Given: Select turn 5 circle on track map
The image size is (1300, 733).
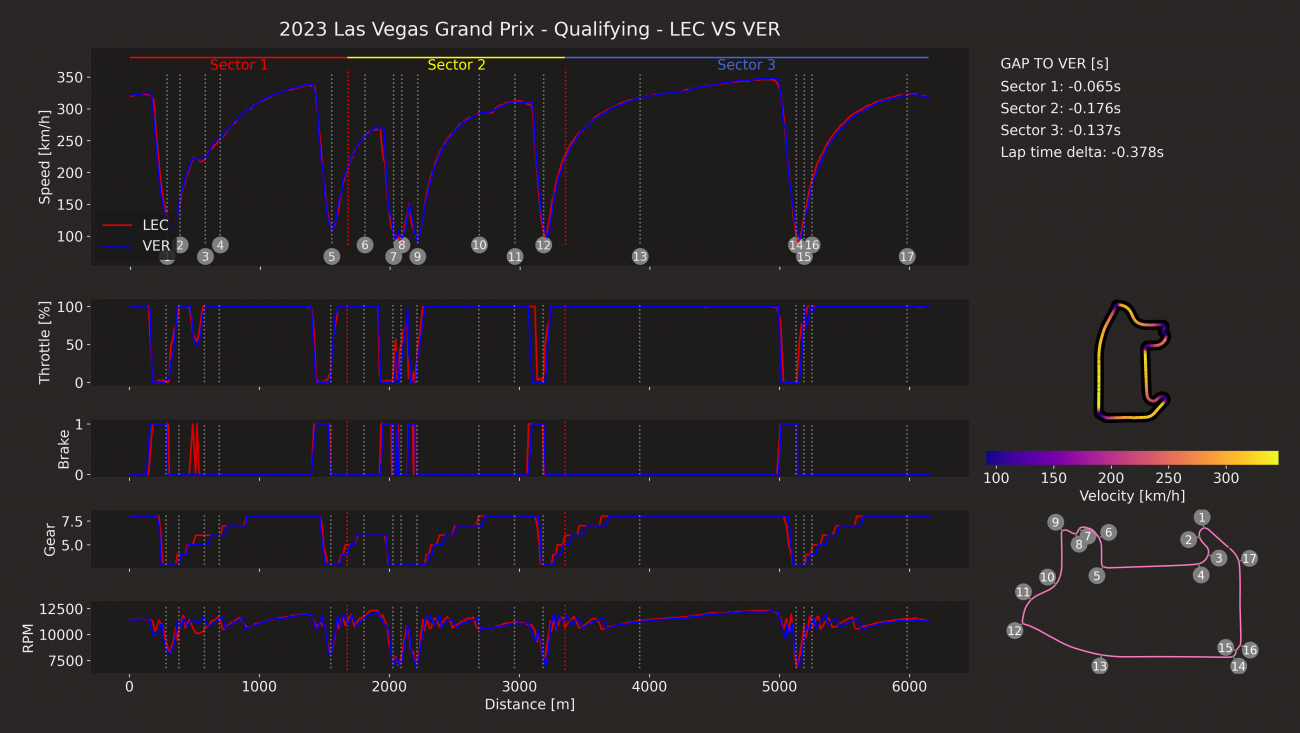Looking at the screenshot, I should pyautogui.click(x=1097, y=575).
